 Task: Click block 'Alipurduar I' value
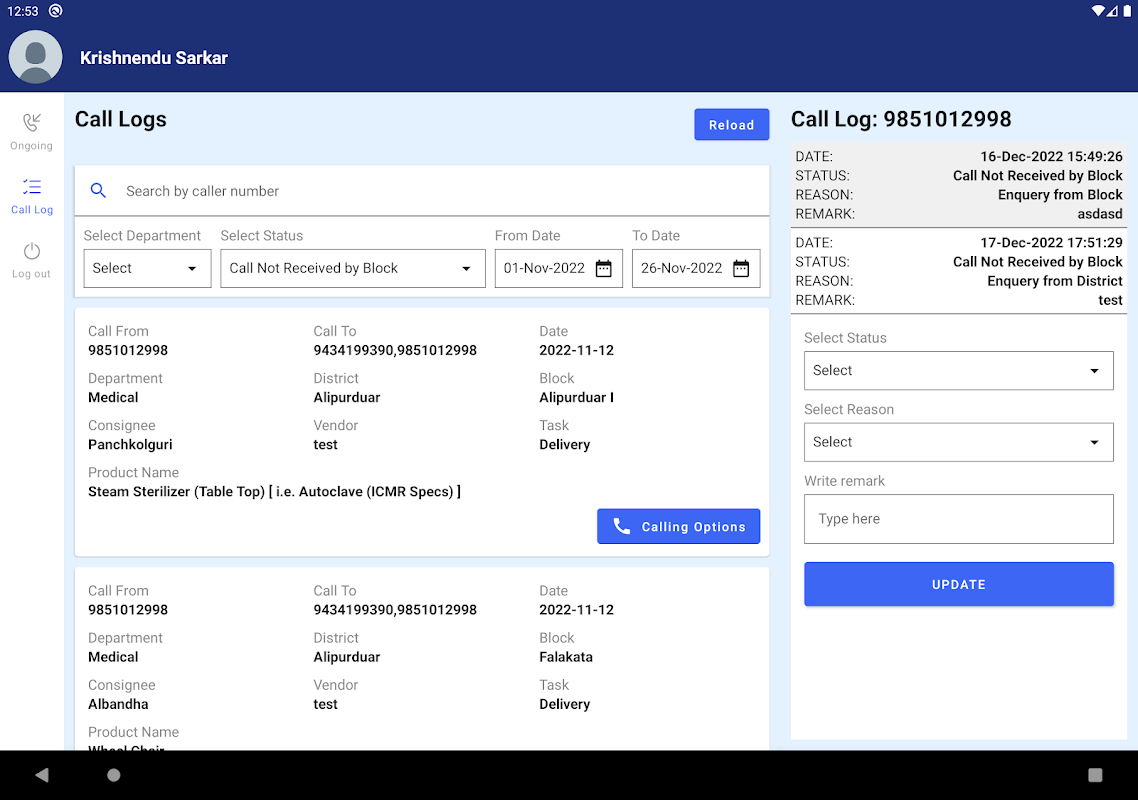point(576,398)
